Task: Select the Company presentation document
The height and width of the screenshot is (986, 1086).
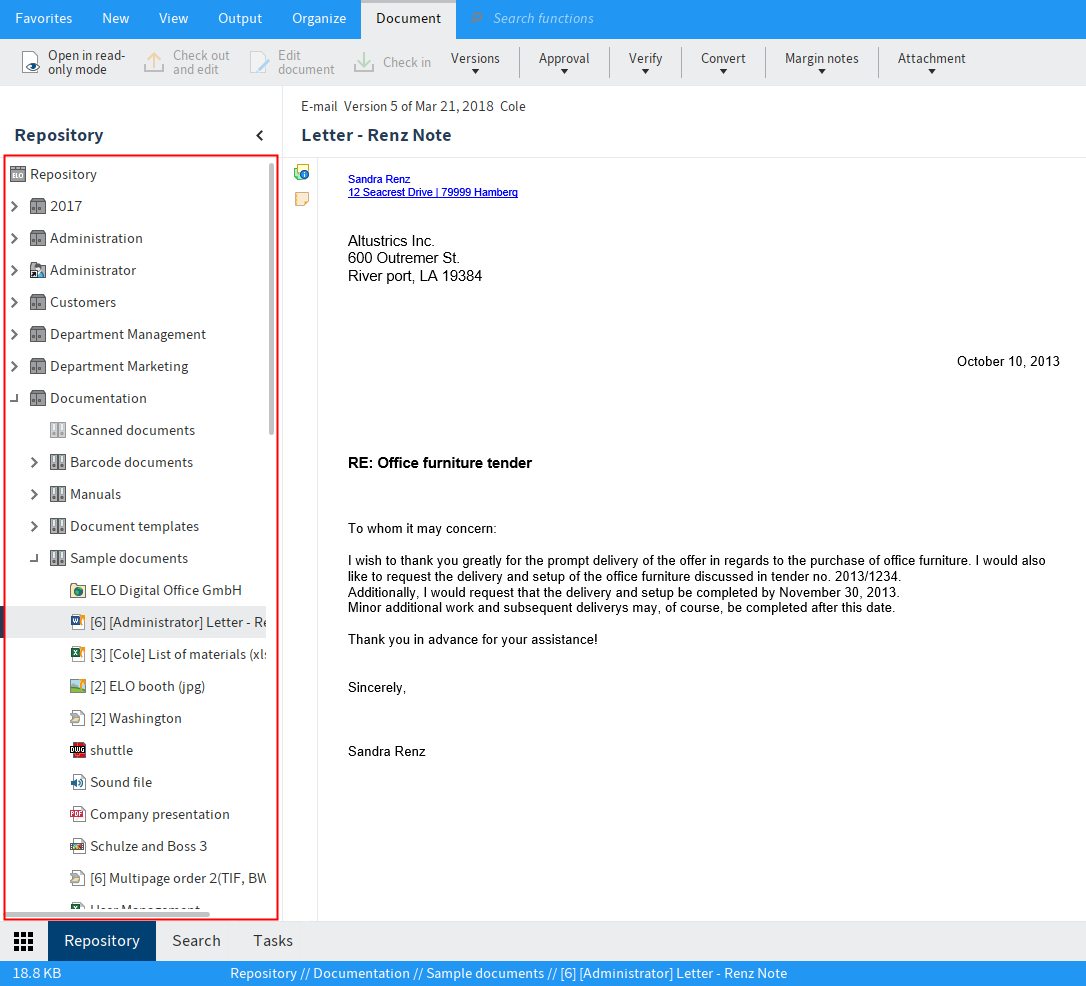Action: click(159, 814)
